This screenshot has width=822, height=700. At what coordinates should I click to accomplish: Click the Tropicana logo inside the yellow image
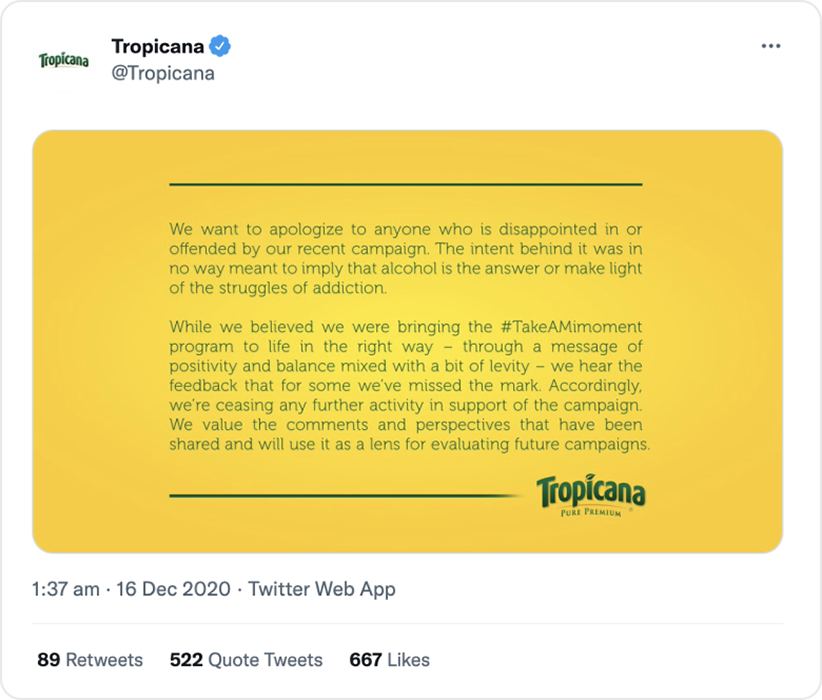pyautogui.click(x=590, y=492)
